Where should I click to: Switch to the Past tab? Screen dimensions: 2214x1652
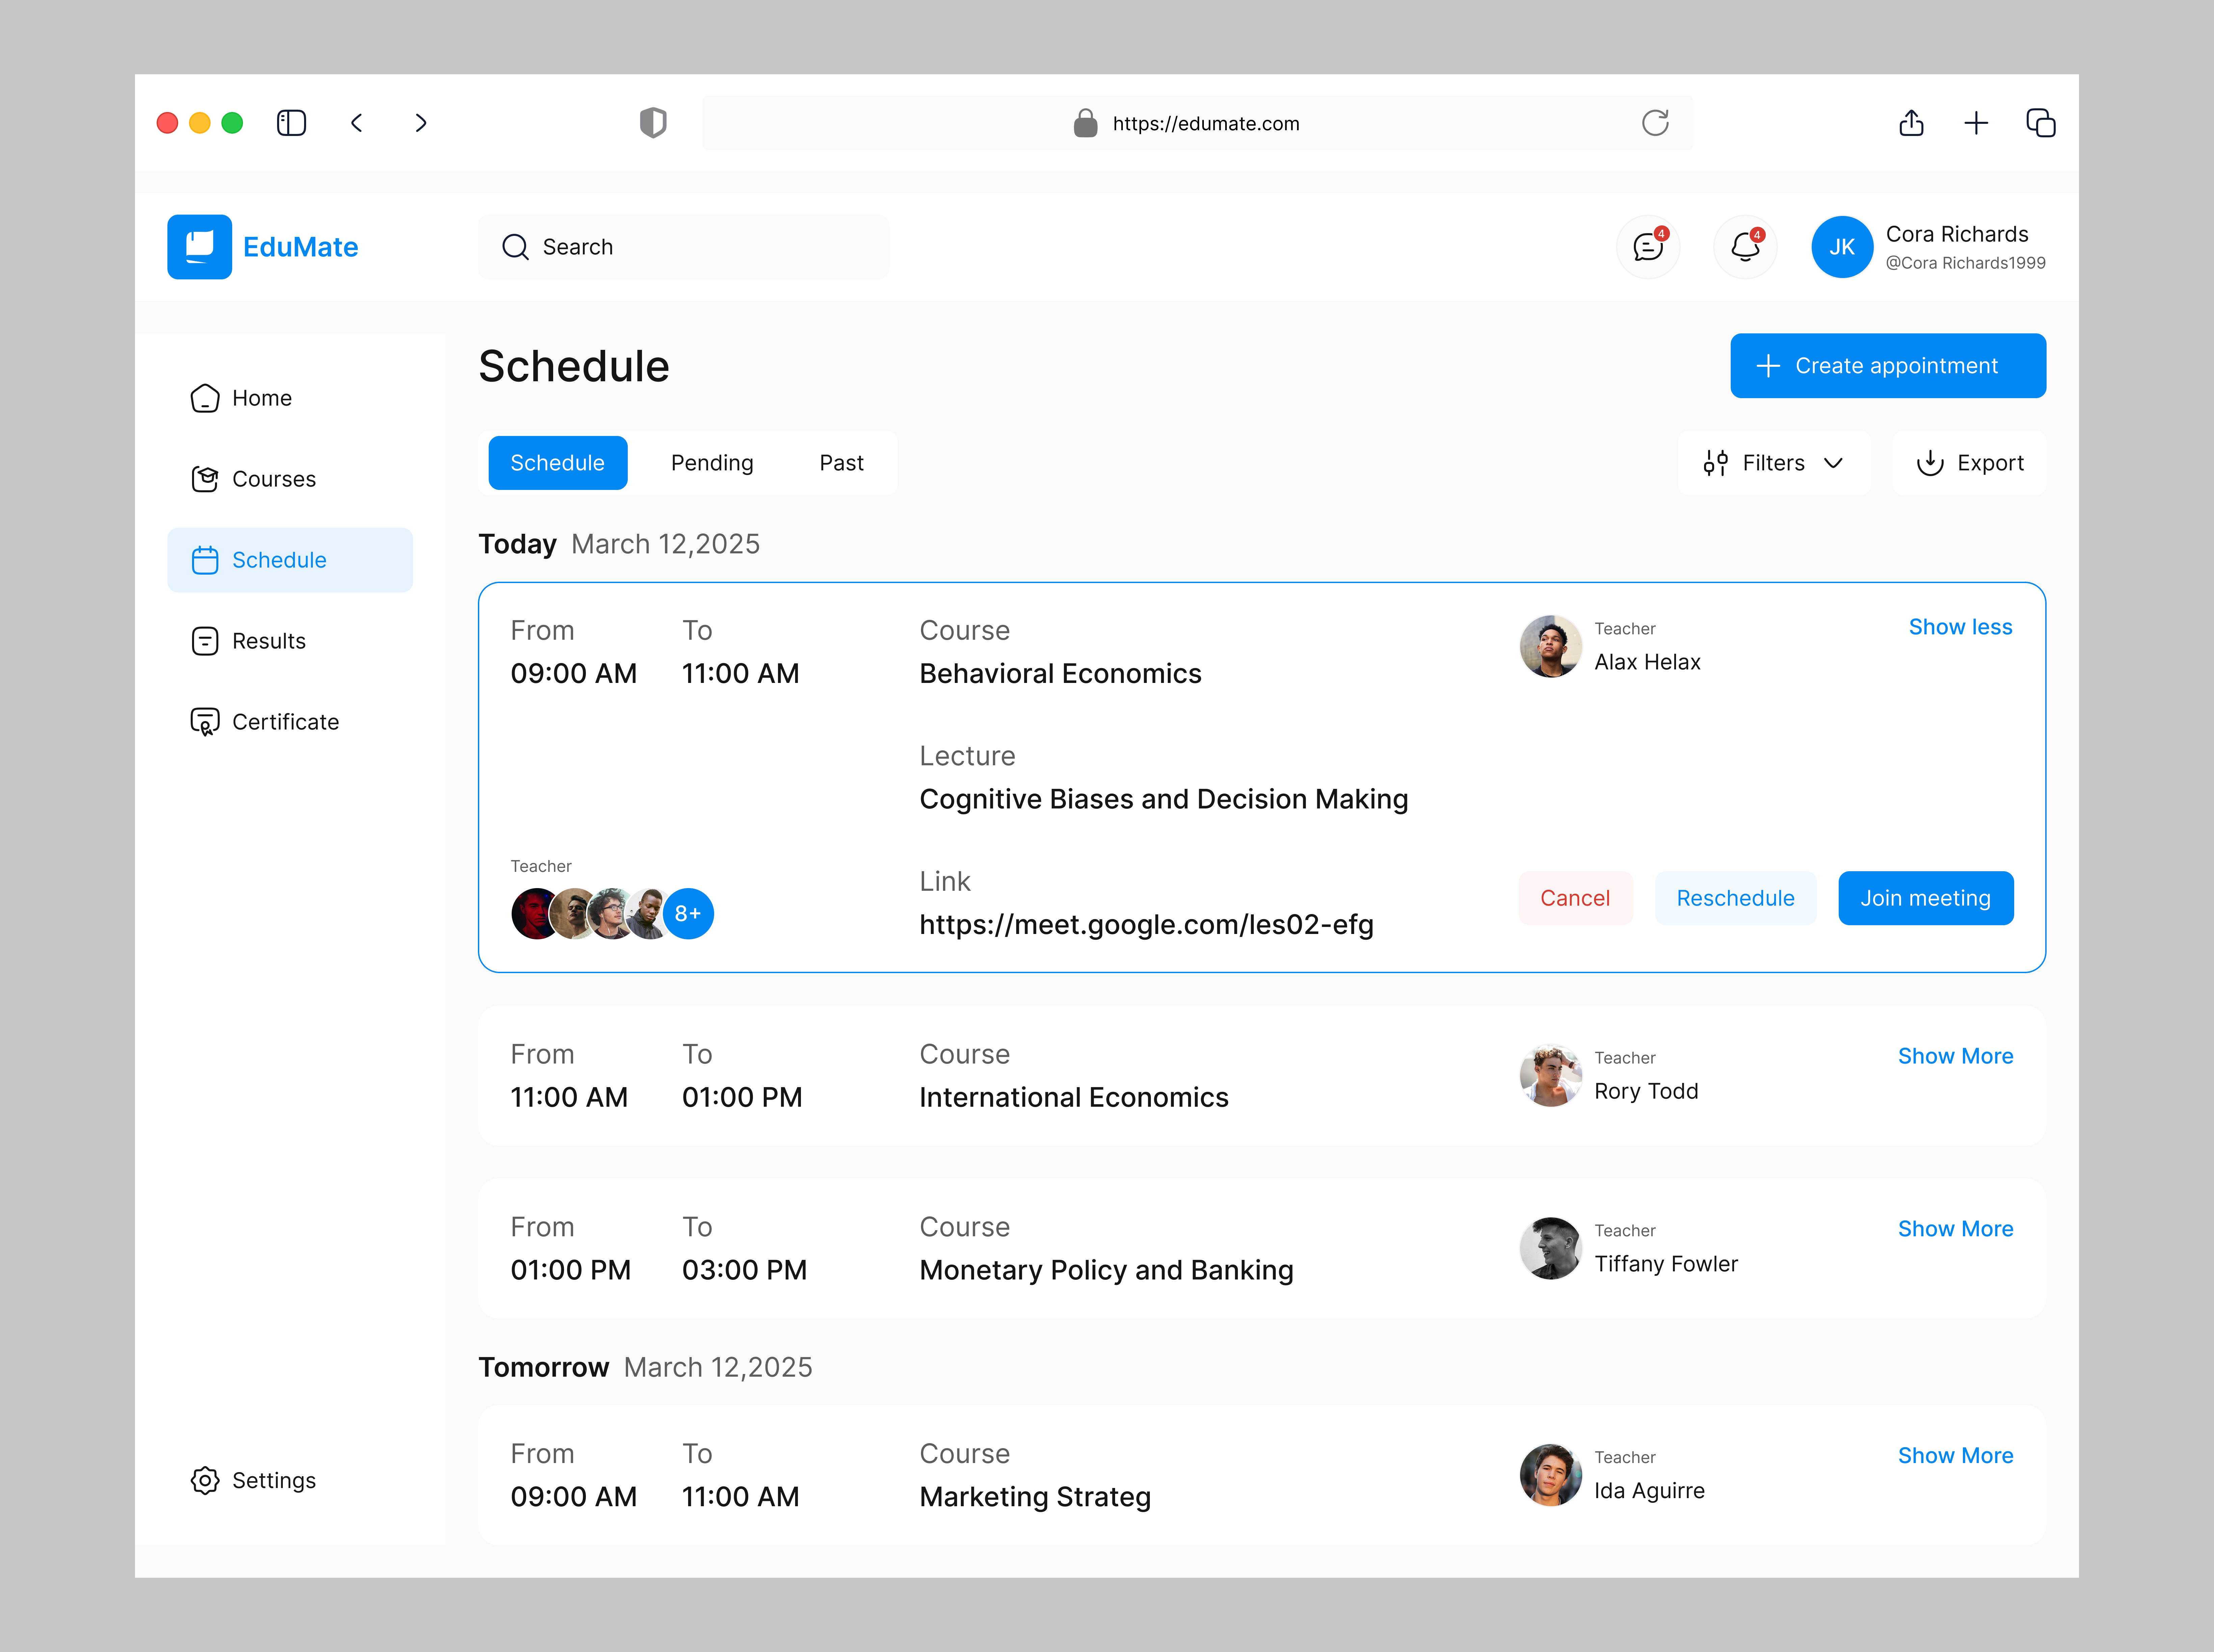pos(841,463)
